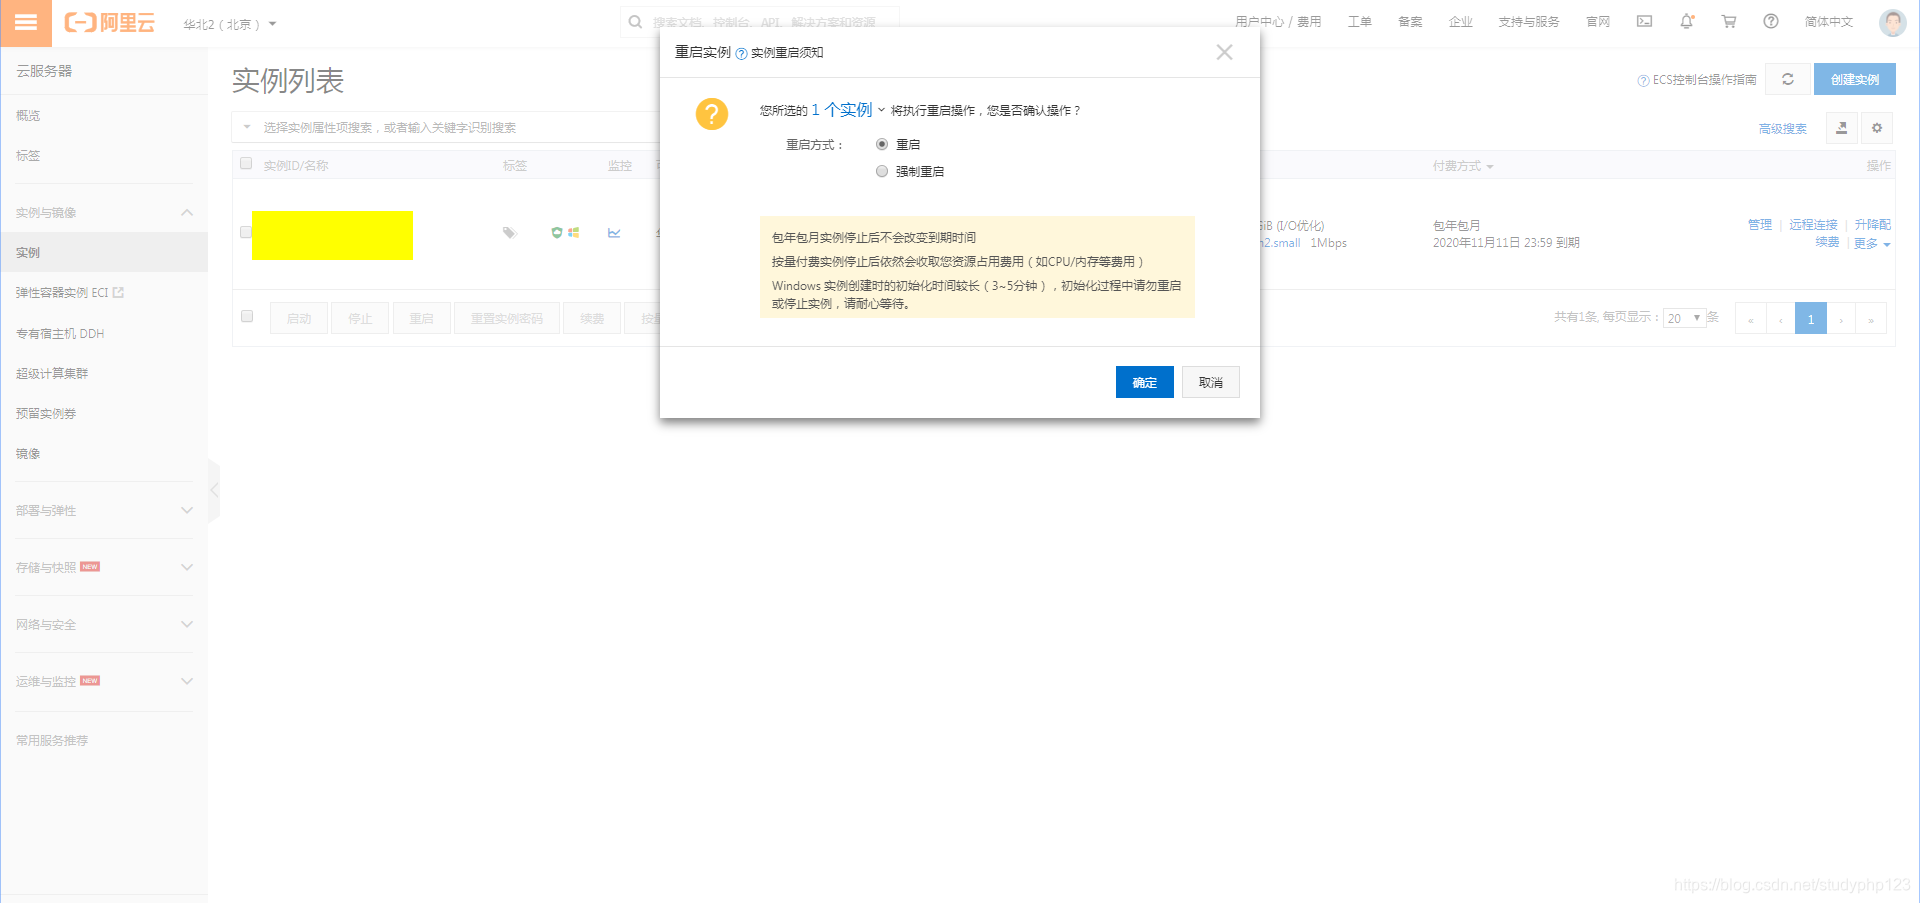Confirm restart with the 确定 button
1920x903 pixels.
[1144, 382]
